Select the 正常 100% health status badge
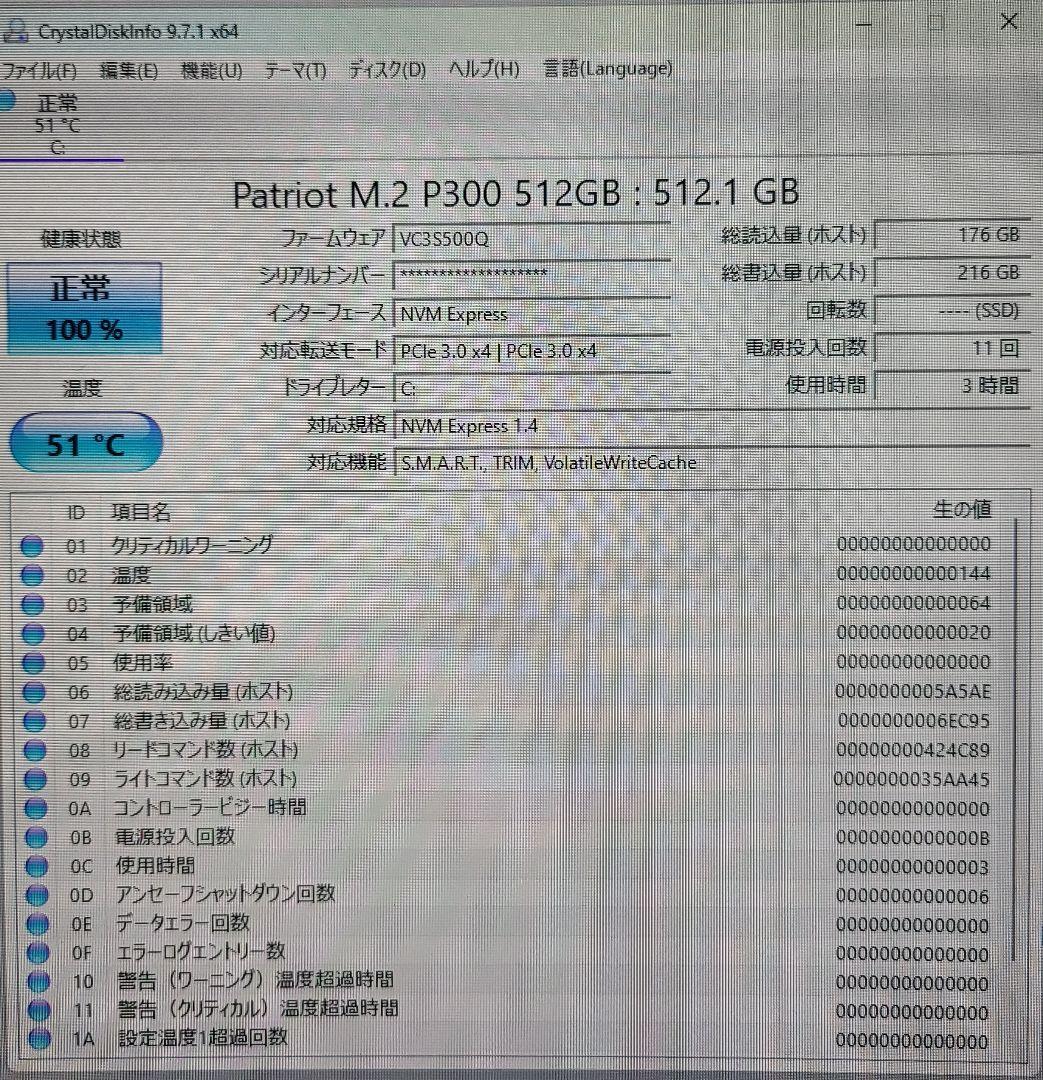 85,307
